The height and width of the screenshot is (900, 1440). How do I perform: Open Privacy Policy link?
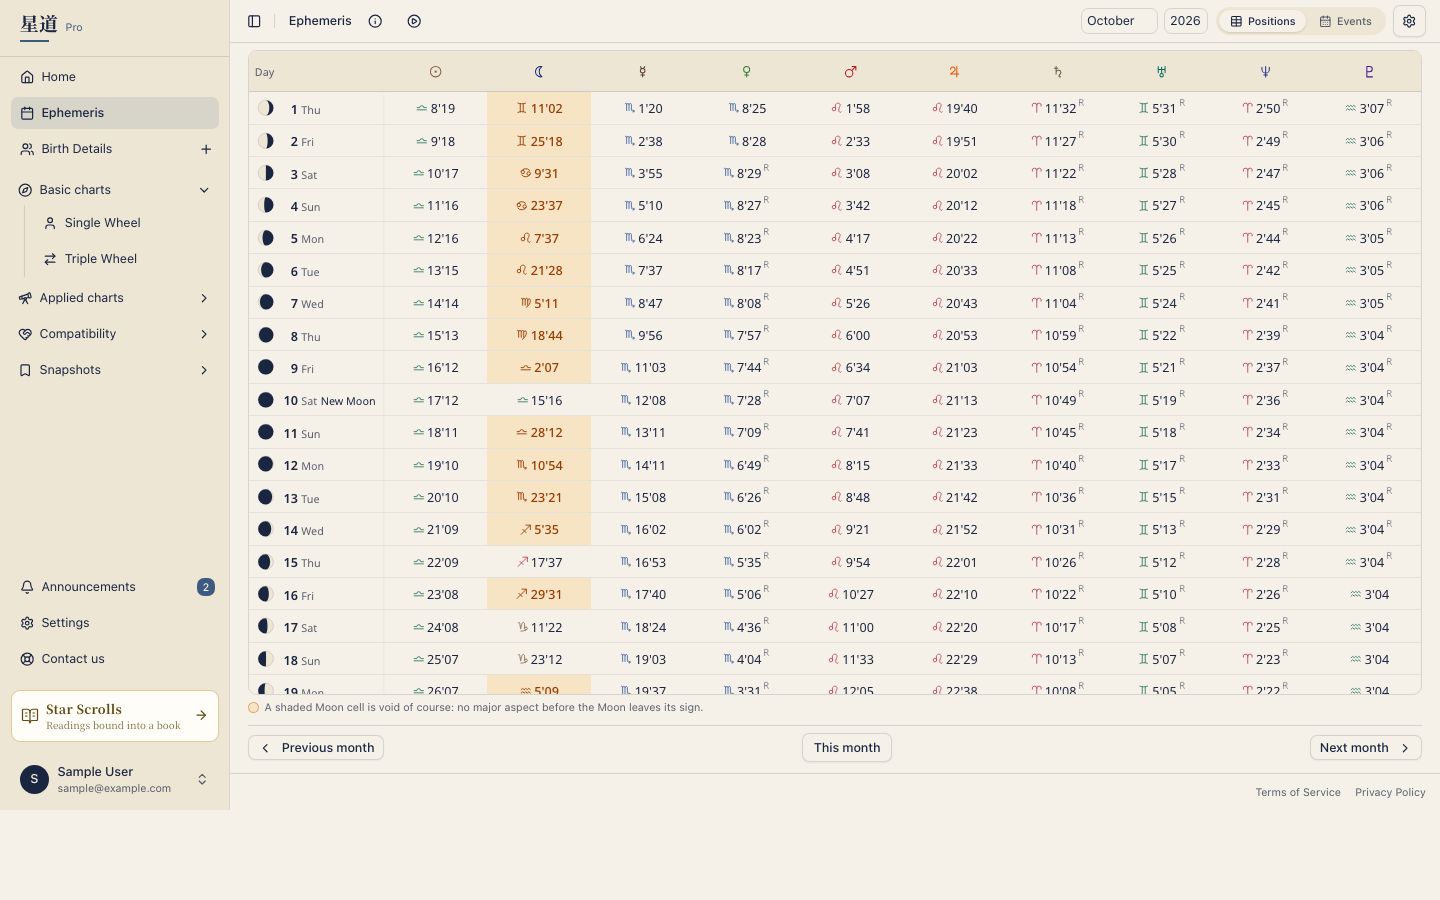1390,792
